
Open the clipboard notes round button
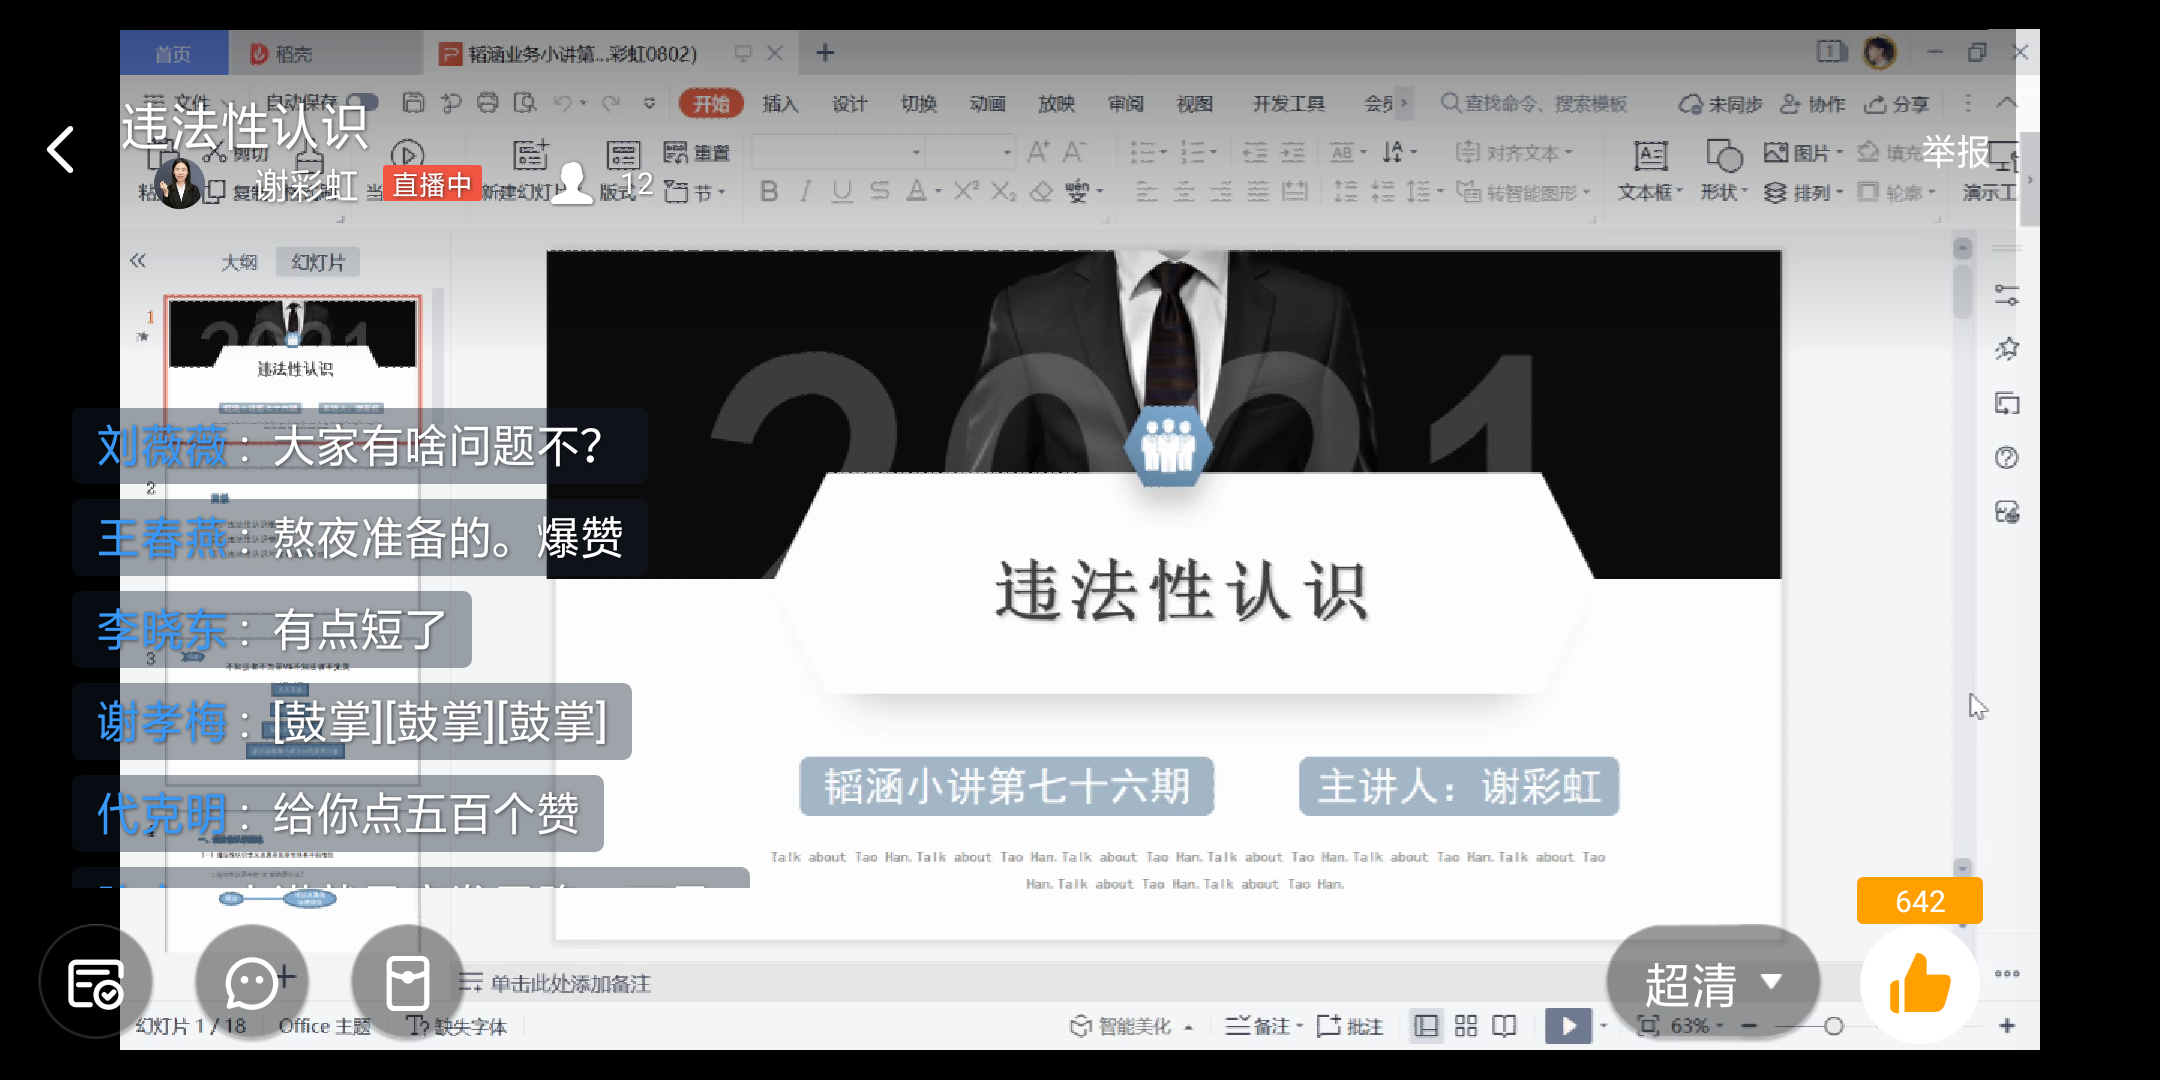click(408, 983)
